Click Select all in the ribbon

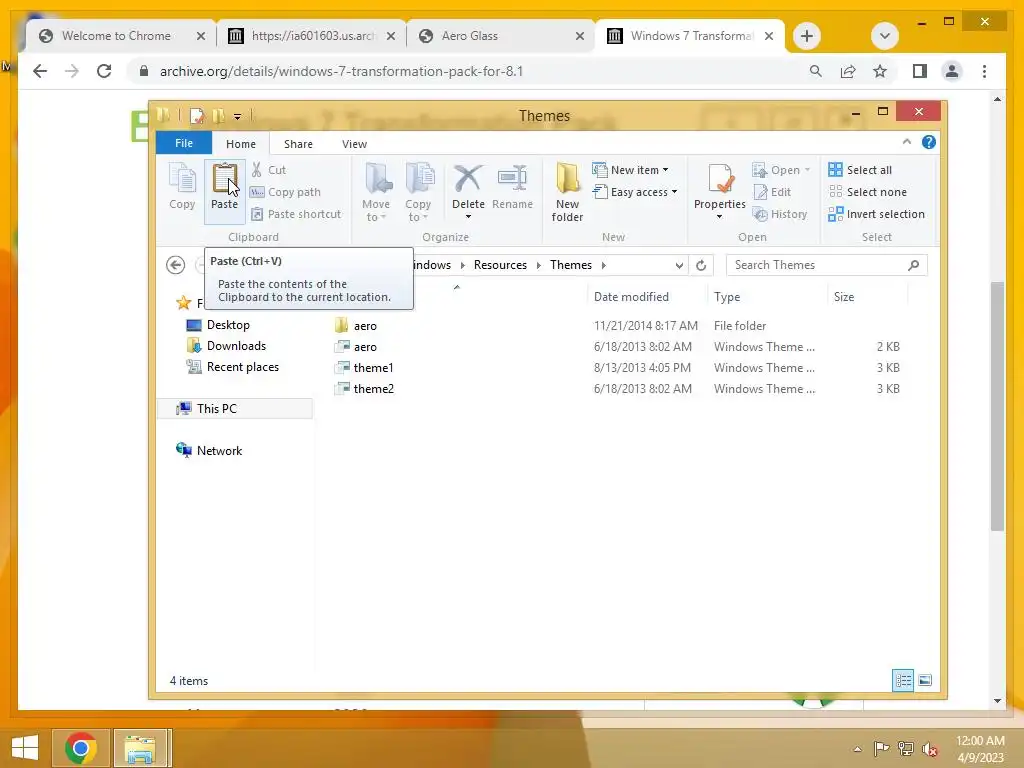(859, 170)
